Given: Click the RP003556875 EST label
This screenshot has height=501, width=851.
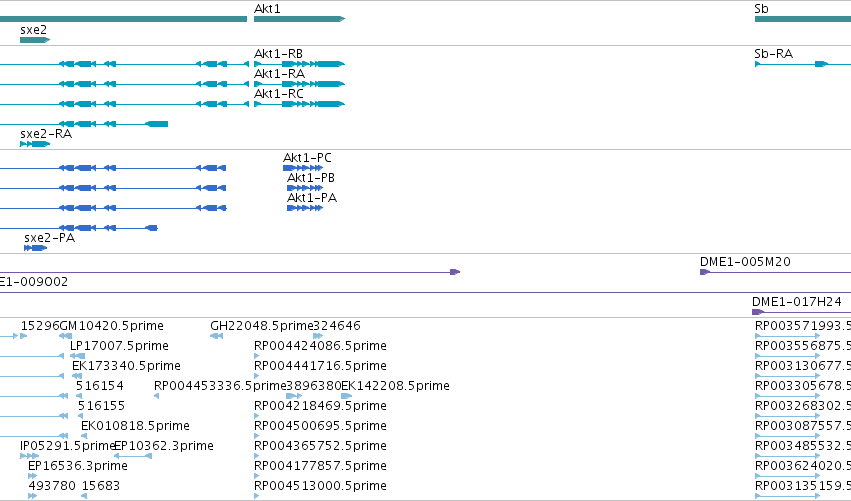Looking at the screenshot, I should [803, 346].
